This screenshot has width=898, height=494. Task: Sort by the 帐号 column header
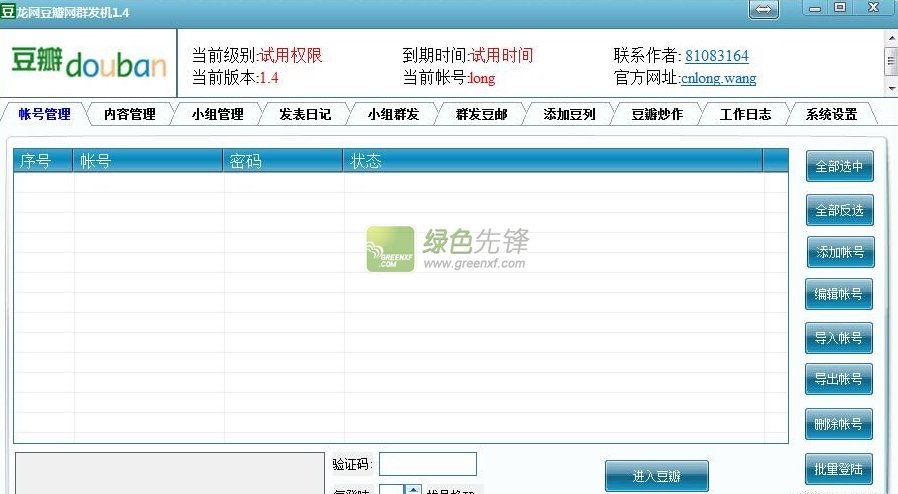(x=148, y=161)
